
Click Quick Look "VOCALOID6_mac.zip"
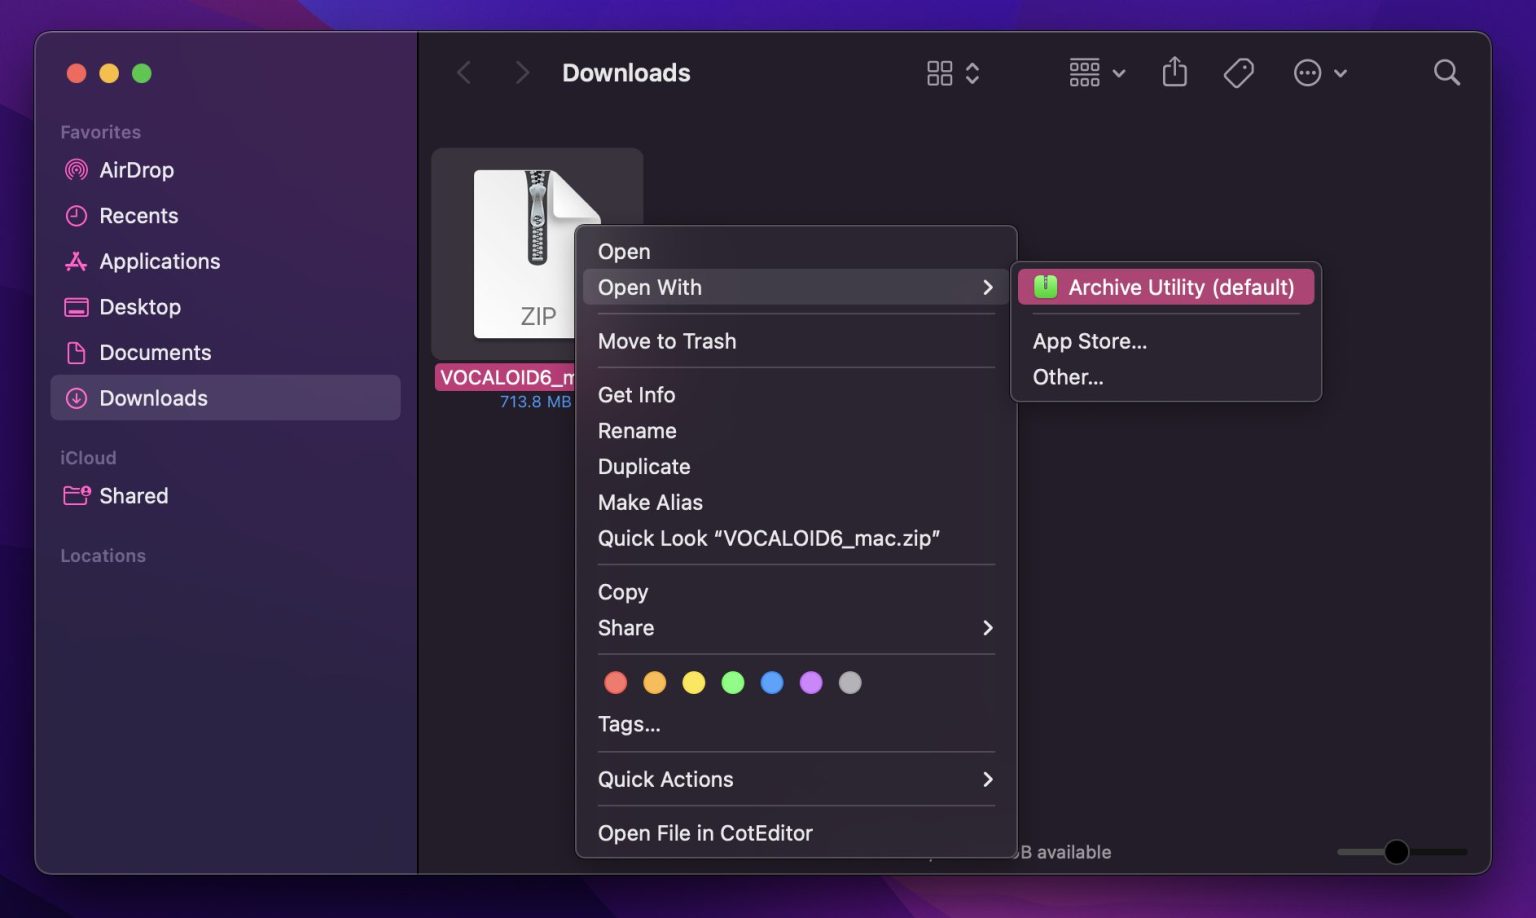click(768, 538)
